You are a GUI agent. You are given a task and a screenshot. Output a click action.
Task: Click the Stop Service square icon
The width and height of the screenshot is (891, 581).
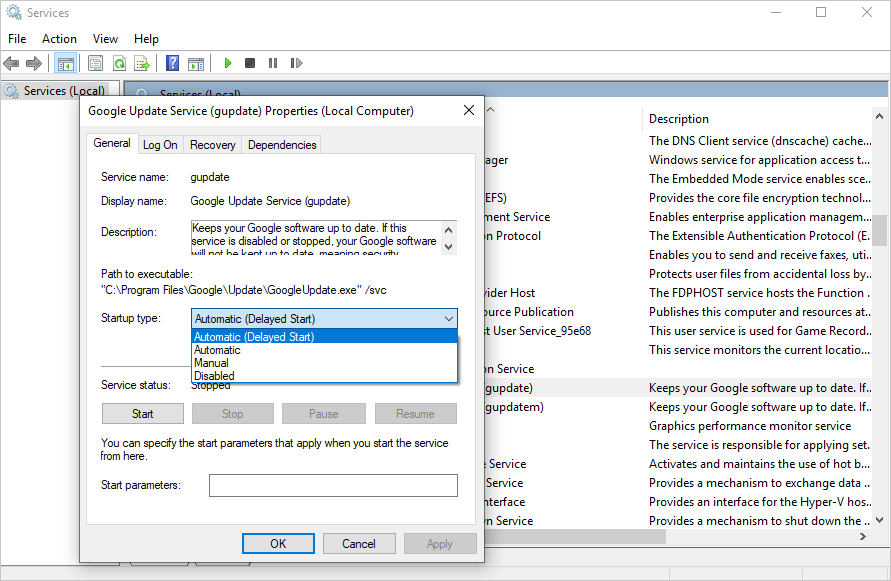[x=250, y=63]
